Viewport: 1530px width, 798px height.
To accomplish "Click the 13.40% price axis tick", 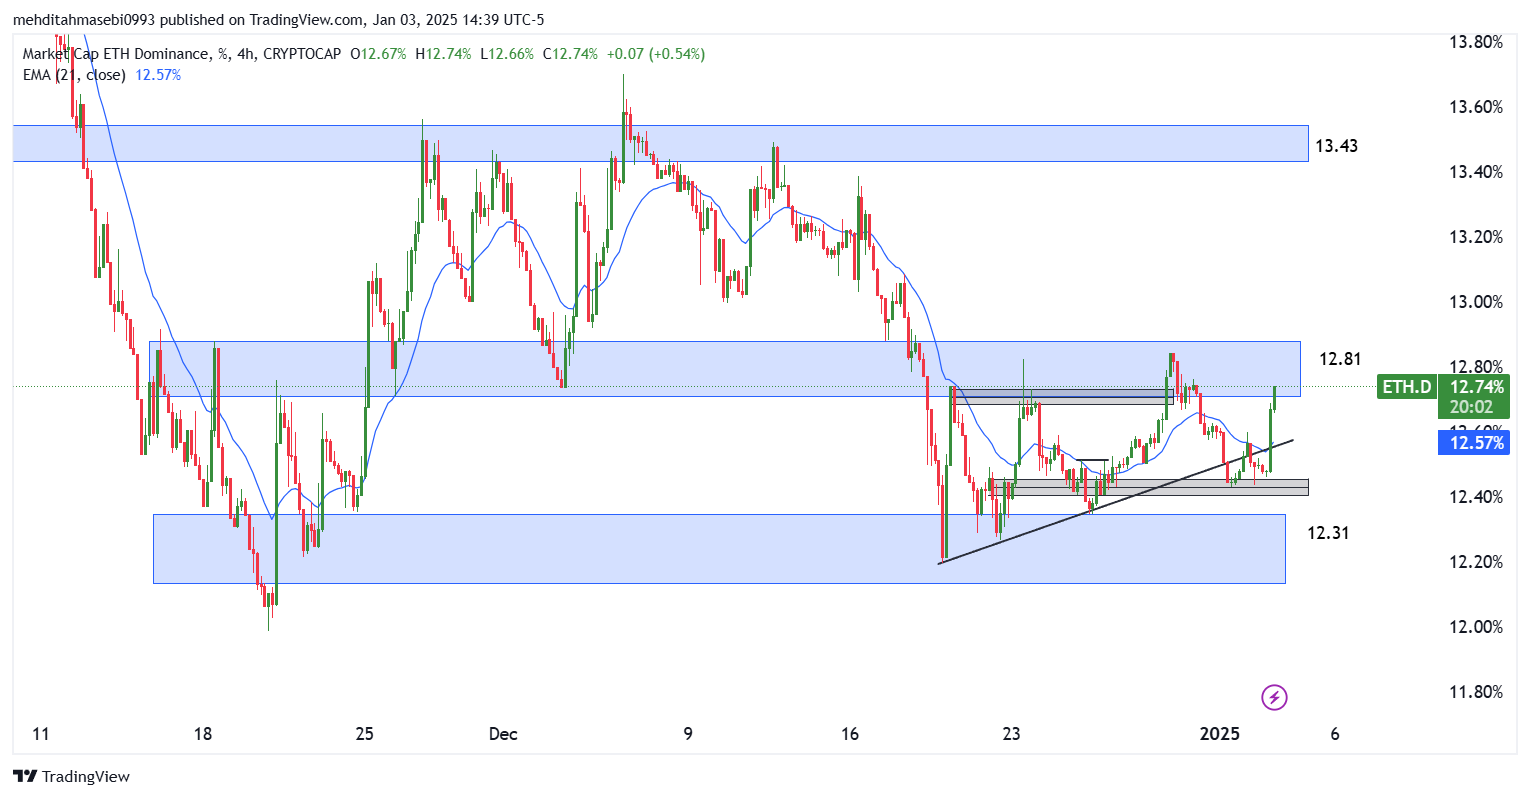I will point(1476,172).
